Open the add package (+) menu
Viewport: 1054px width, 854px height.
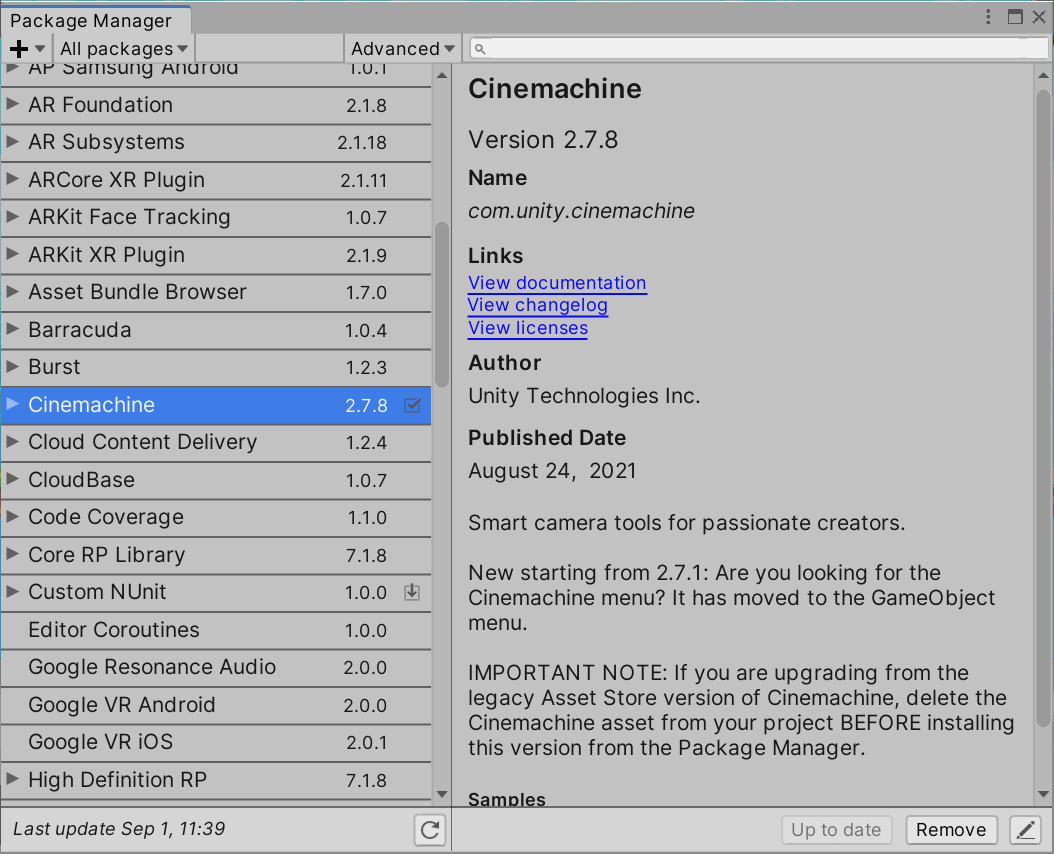25,47
